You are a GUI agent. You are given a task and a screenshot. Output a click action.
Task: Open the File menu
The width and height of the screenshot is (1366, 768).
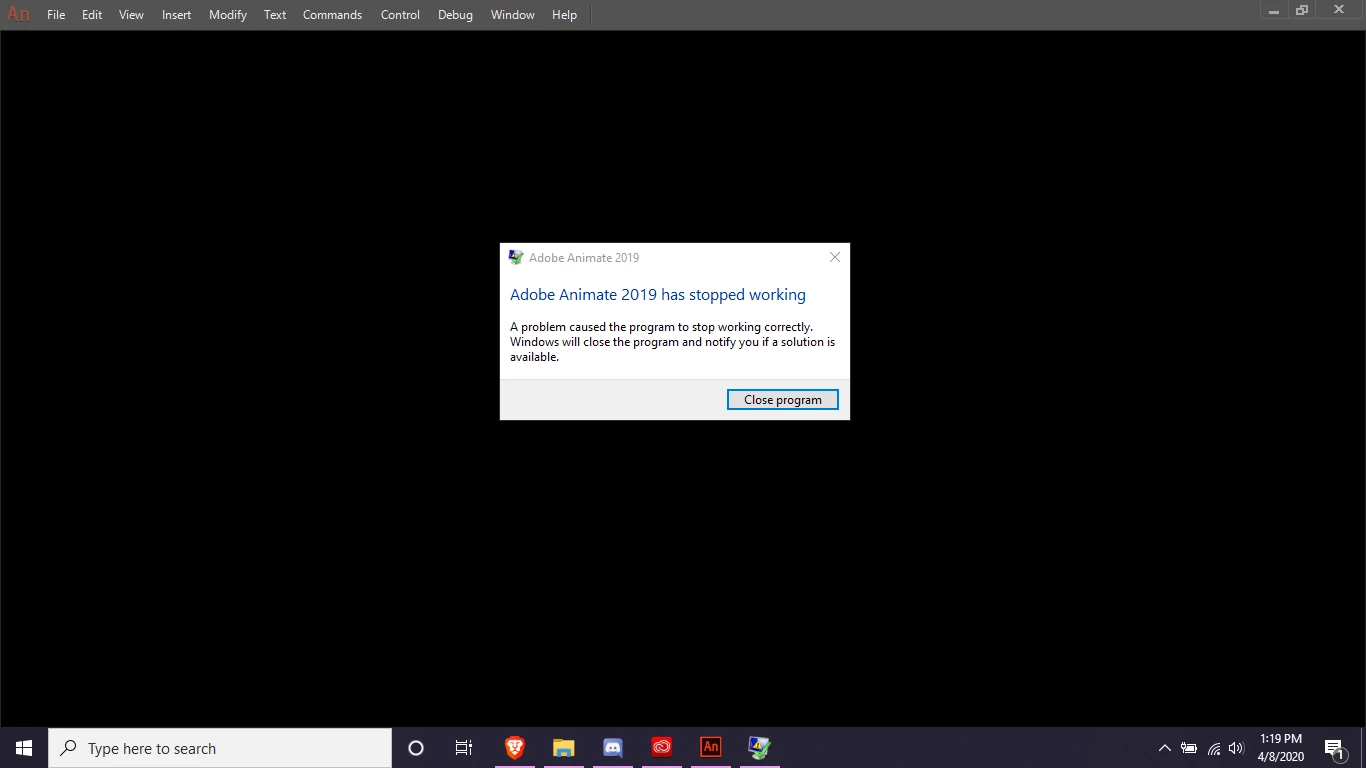click(x=56, y=15)
